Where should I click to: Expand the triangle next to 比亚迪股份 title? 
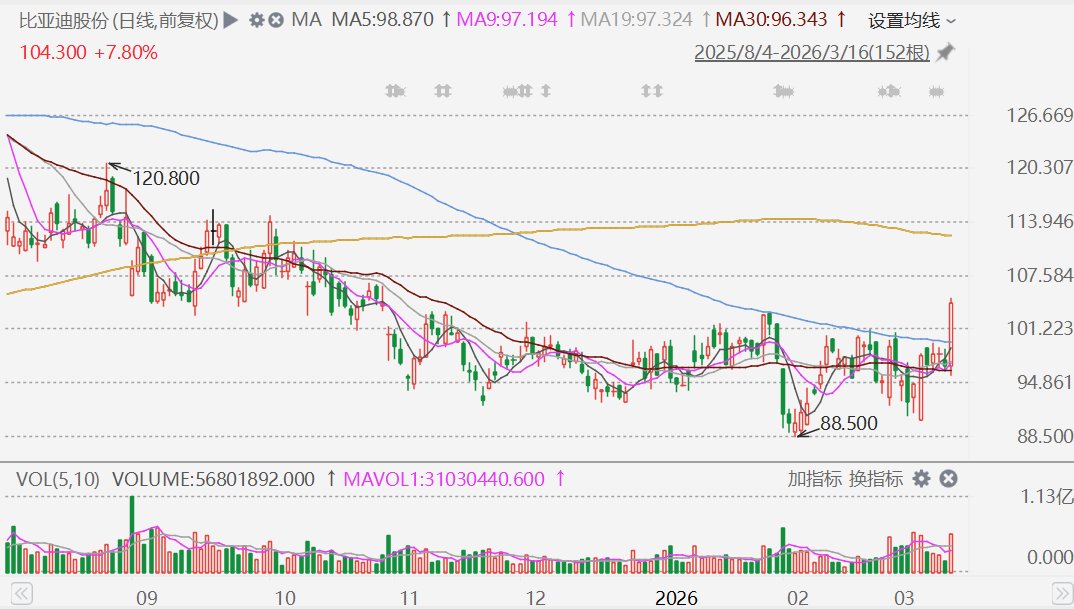tap(230, 20)
